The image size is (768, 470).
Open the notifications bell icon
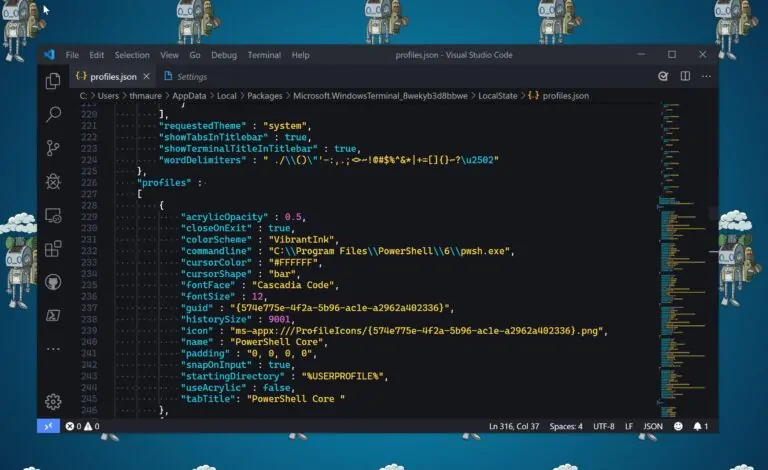pos(700,426)
